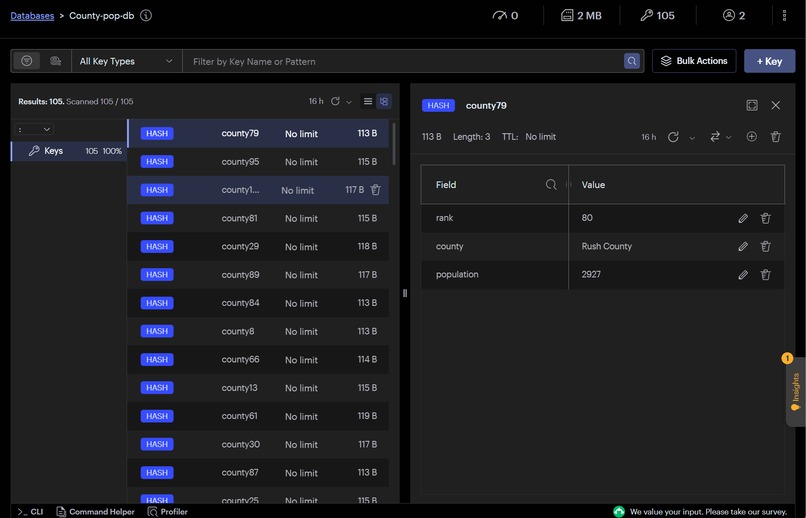Select the county89 key row
Image resolution: width=806 pixels, height=518 pixels.
(258, 275)
